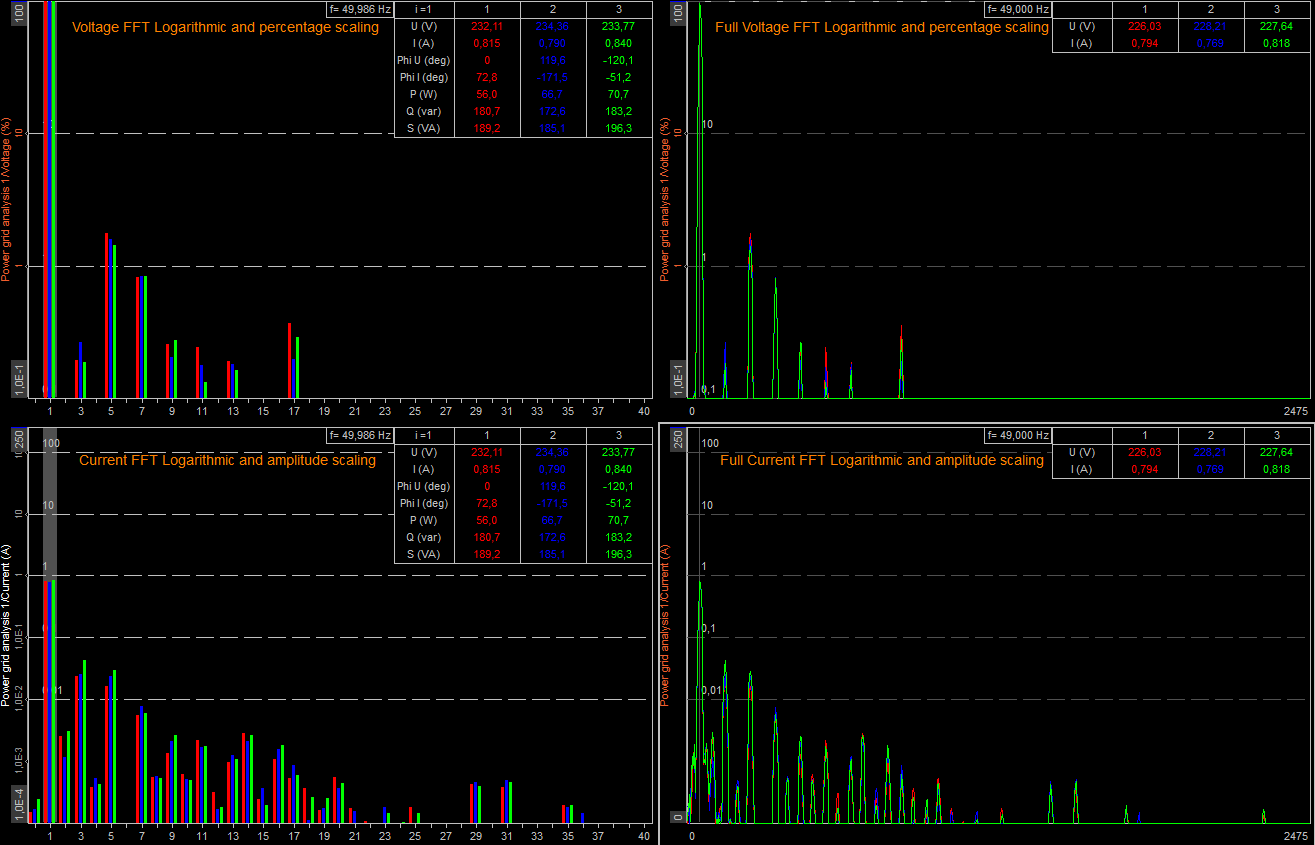1315x845 pixels.
Task: Click harmonic number 29 on the amplitude-scaling harmonic chart x-axis
Action: coord(476,835)
